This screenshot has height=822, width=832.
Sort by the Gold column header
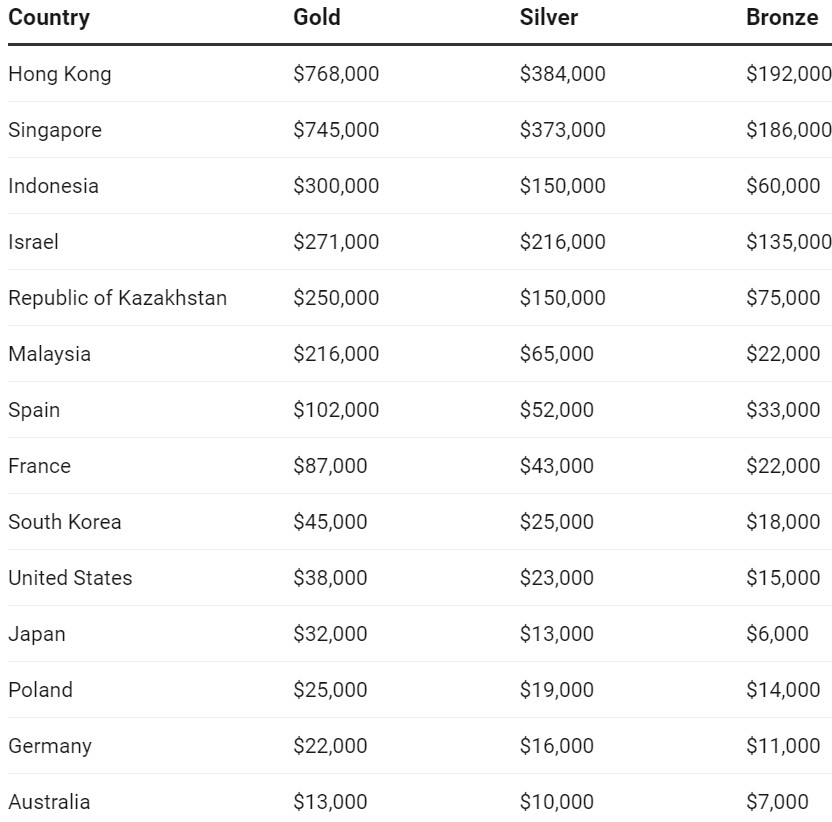tap(317, 17)
